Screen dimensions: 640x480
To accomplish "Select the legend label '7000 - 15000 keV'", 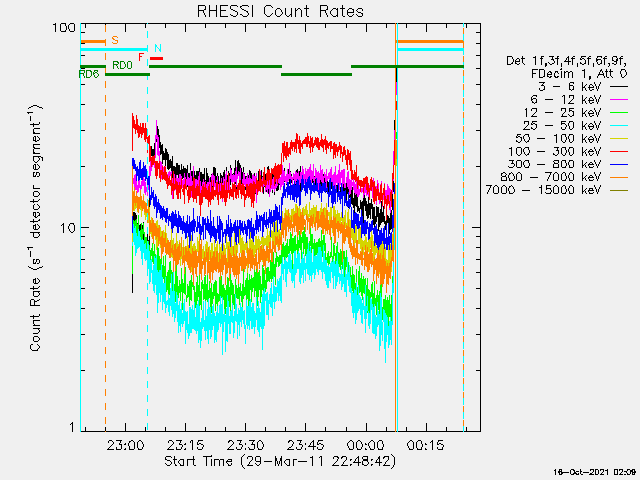I will [543, 190].
